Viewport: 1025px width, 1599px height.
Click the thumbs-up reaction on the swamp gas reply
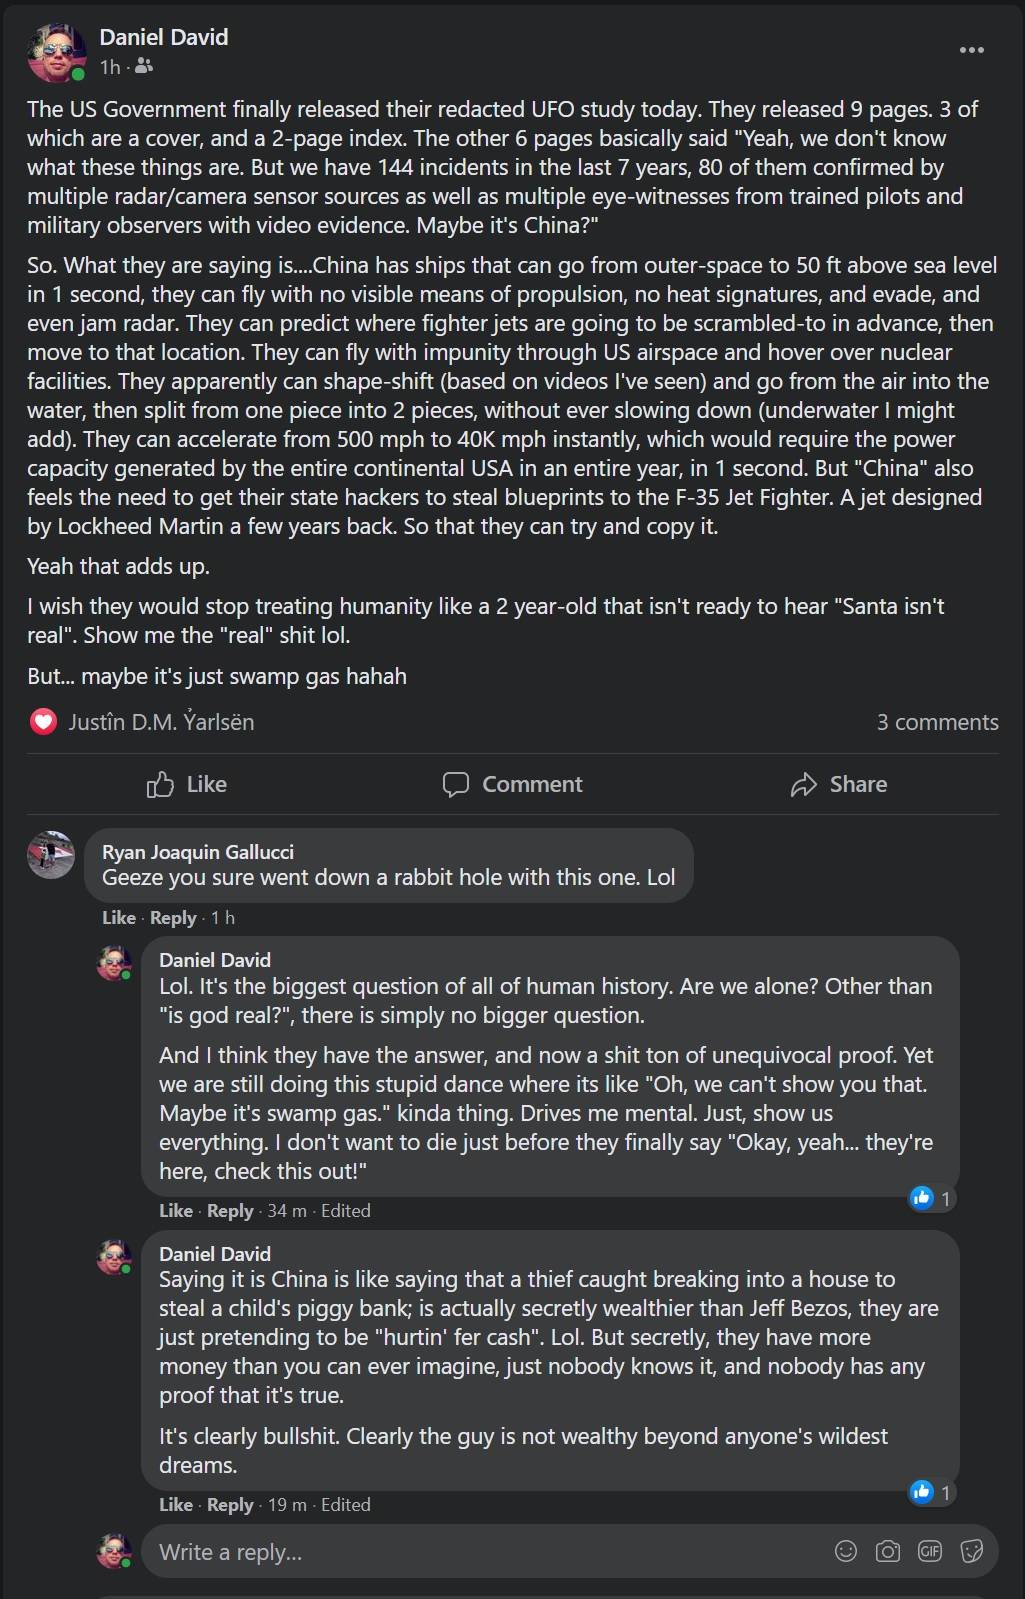(922, 1197)
